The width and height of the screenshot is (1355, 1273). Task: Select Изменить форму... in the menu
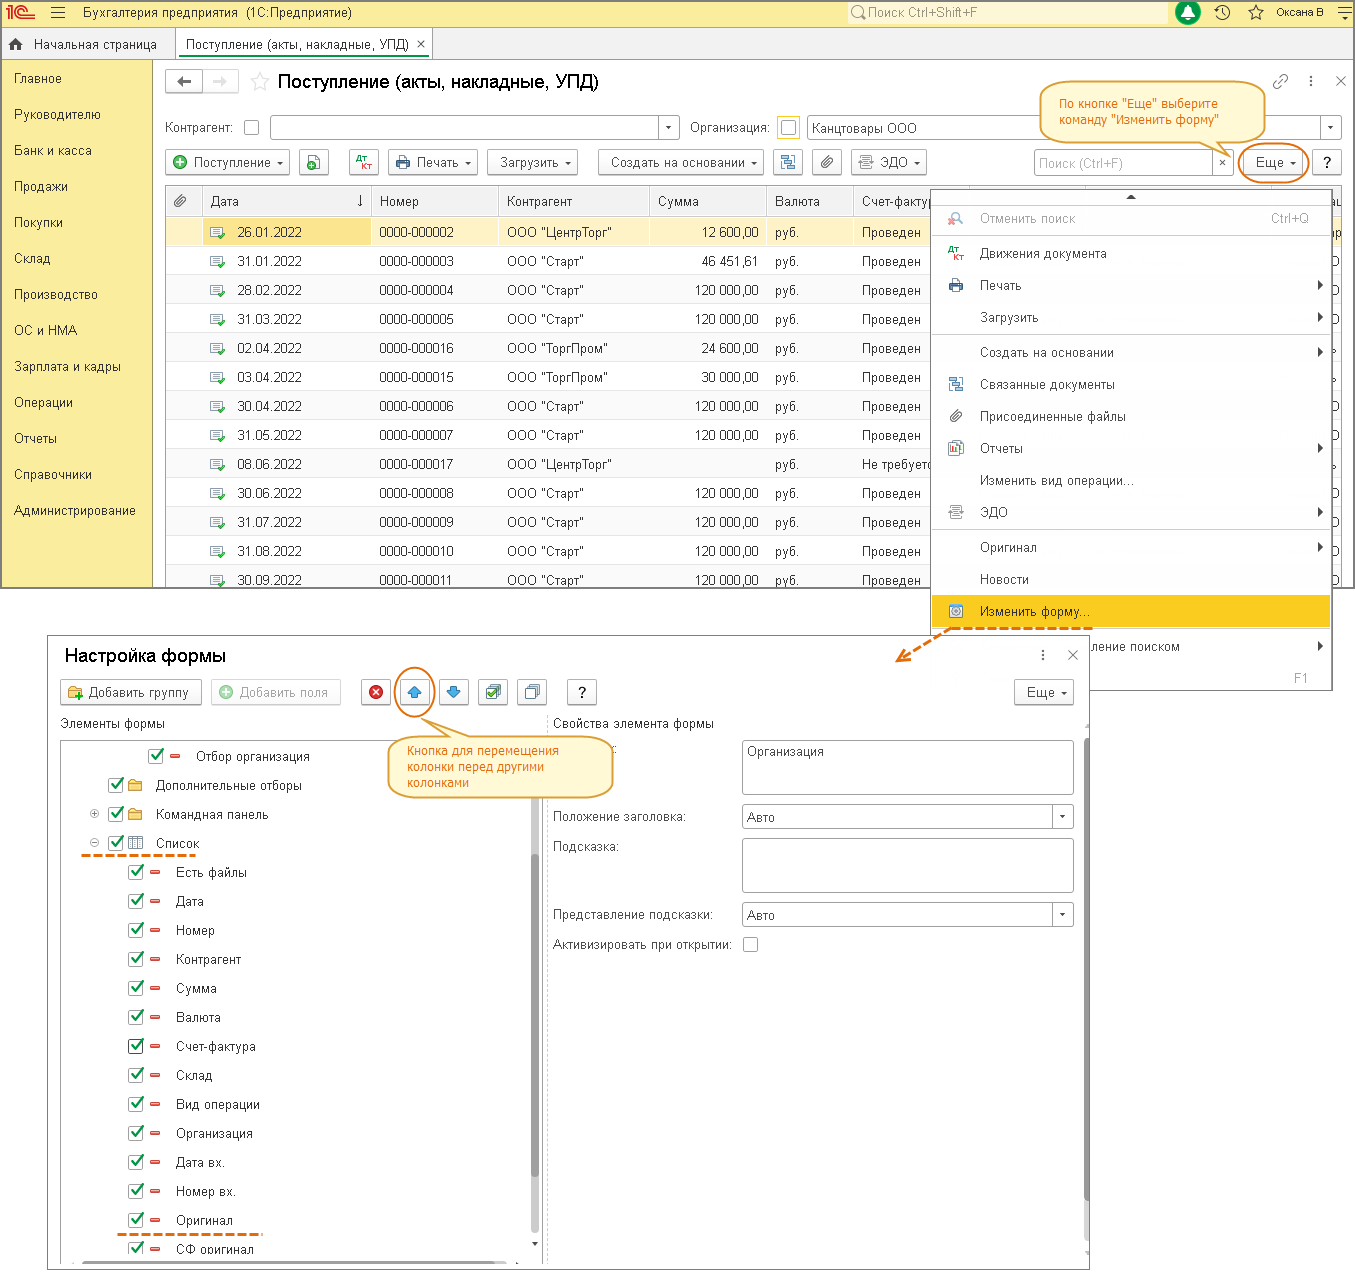point(1131,611)
